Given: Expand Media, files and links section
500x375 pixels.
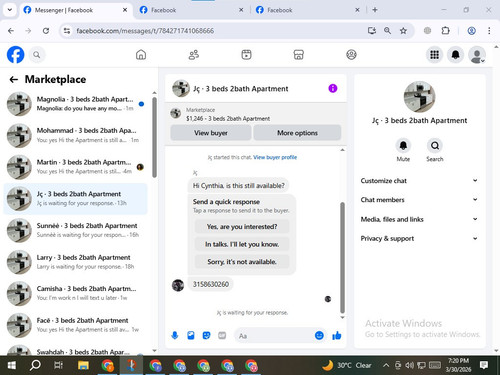Looking at the screenshot, I should (419, 219).
